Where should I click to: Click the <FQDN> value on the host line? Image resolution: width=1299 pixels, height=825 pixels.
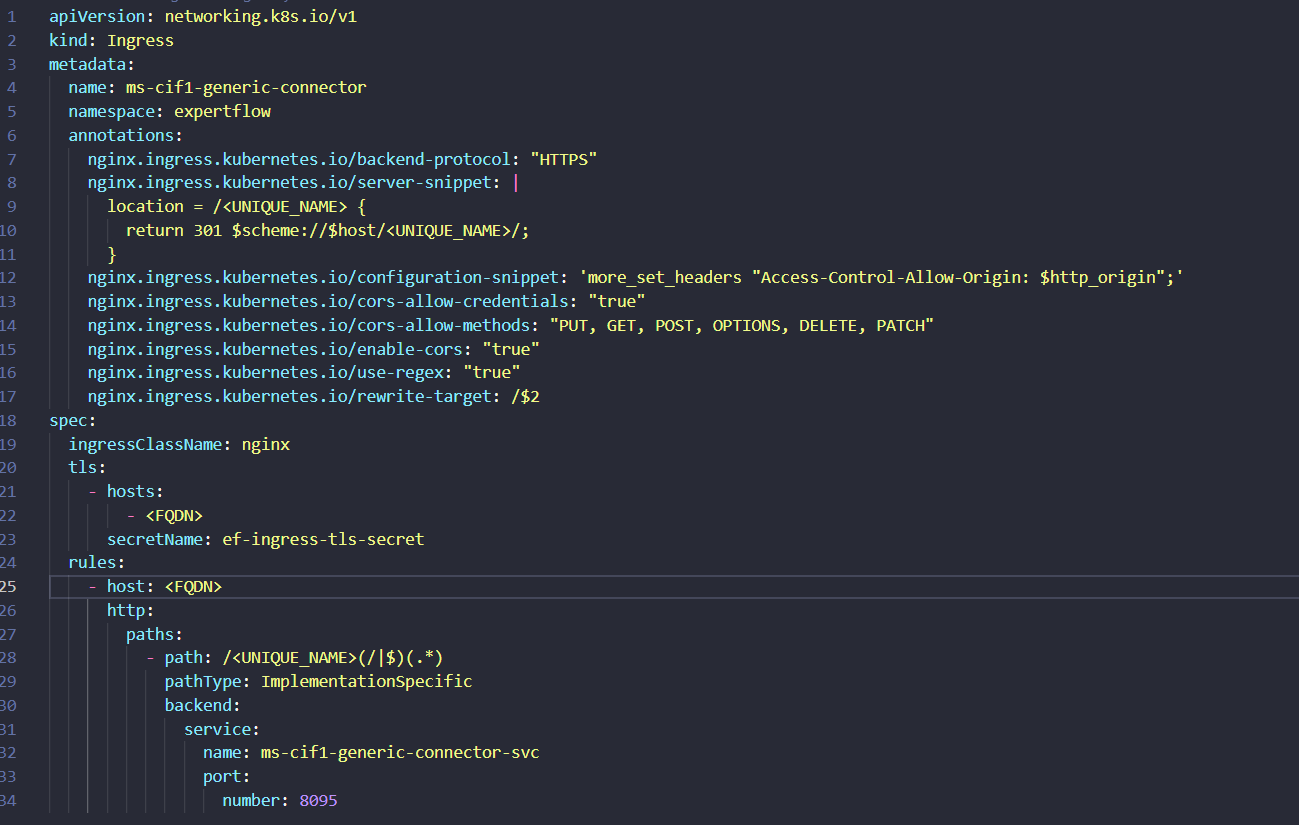tap(193, 586)
